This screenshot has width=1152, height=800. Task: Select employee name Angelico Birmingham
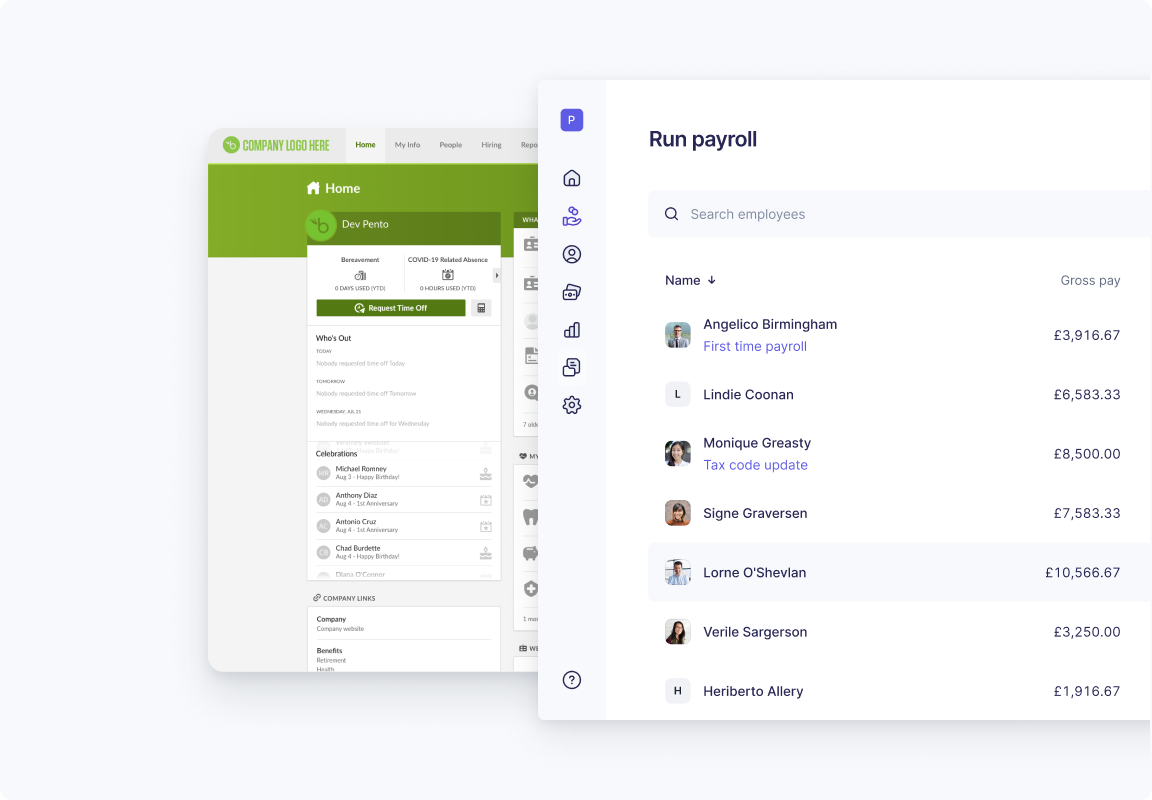click(x=770, y=324)
